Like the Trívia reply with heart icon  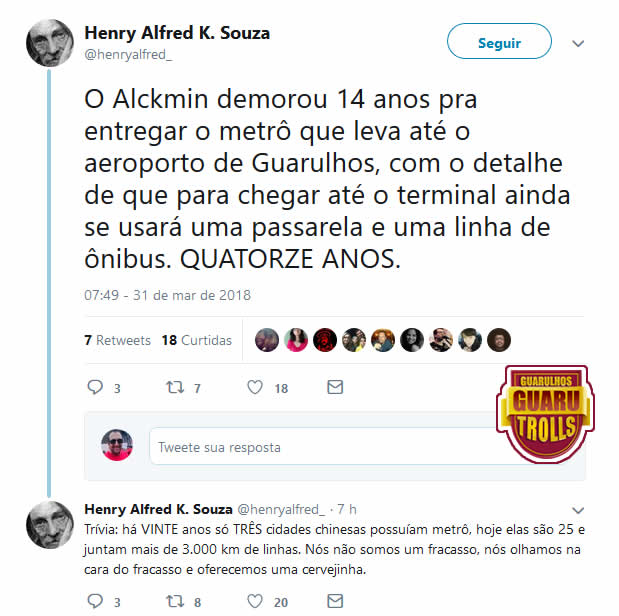click(x=255, y=601)
